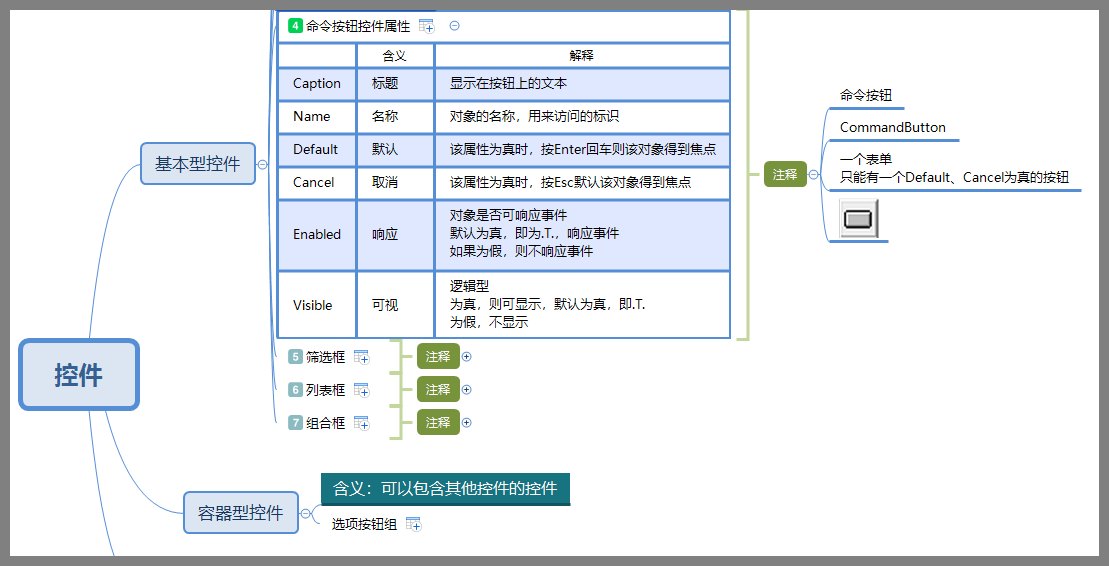Click the green number 4 priority marker
This screenshot has height=566, width=1109.
coord(296,26)
